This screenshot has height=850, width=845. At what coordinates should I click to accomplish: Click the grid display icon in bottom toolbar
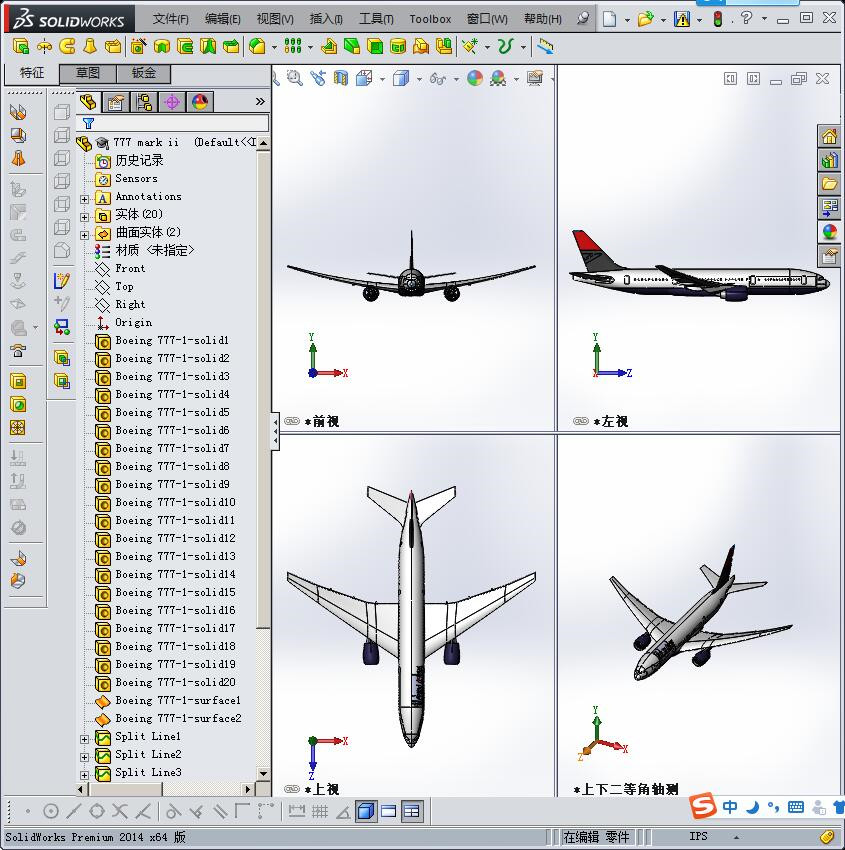(x=319, y=811)
